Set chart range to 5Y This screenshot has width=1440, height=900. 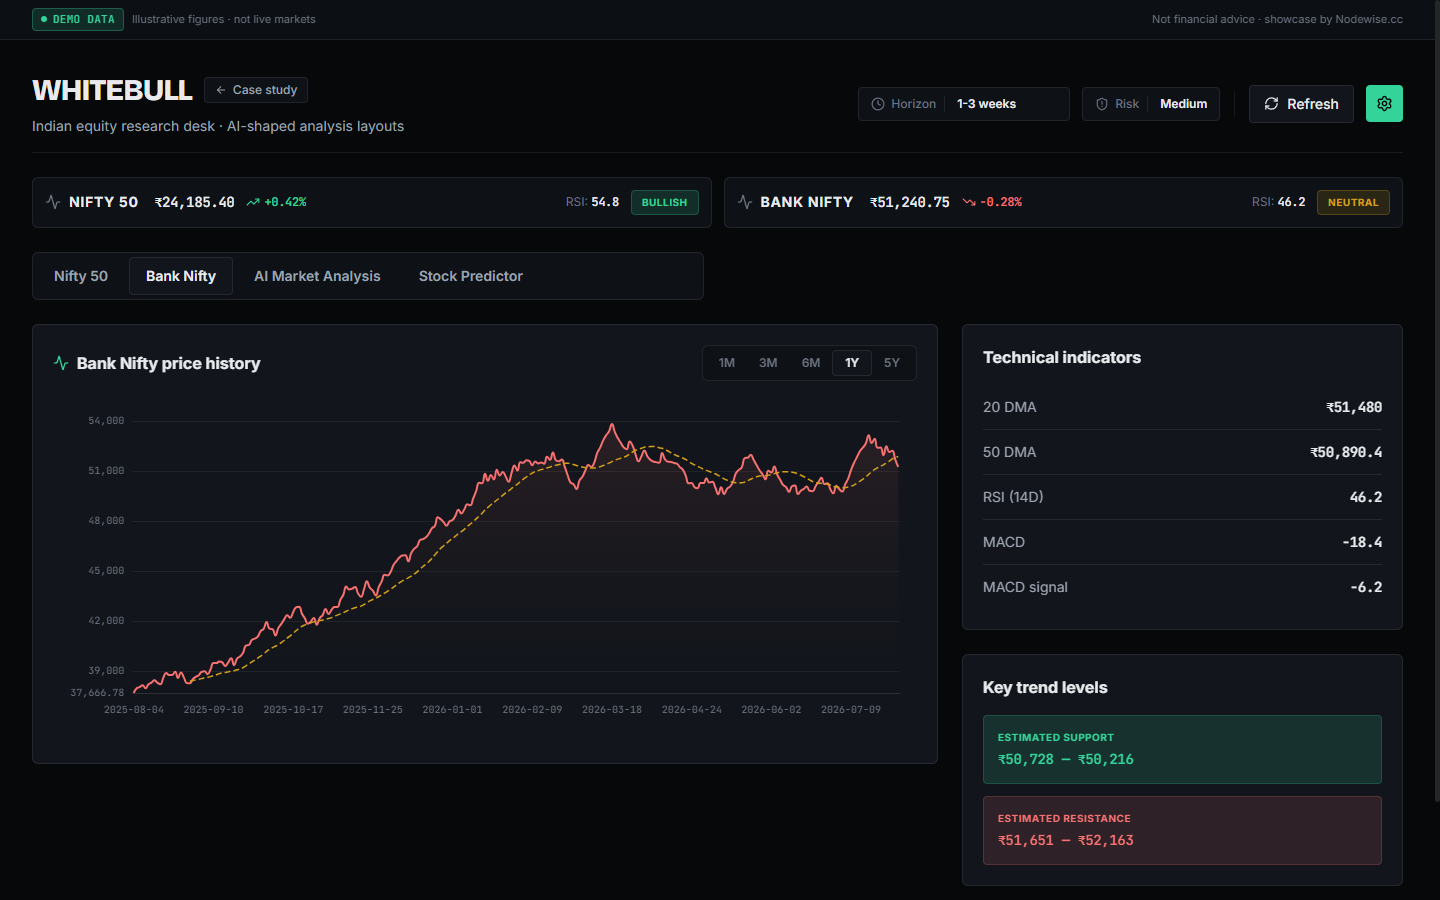[x=892, y=363]
